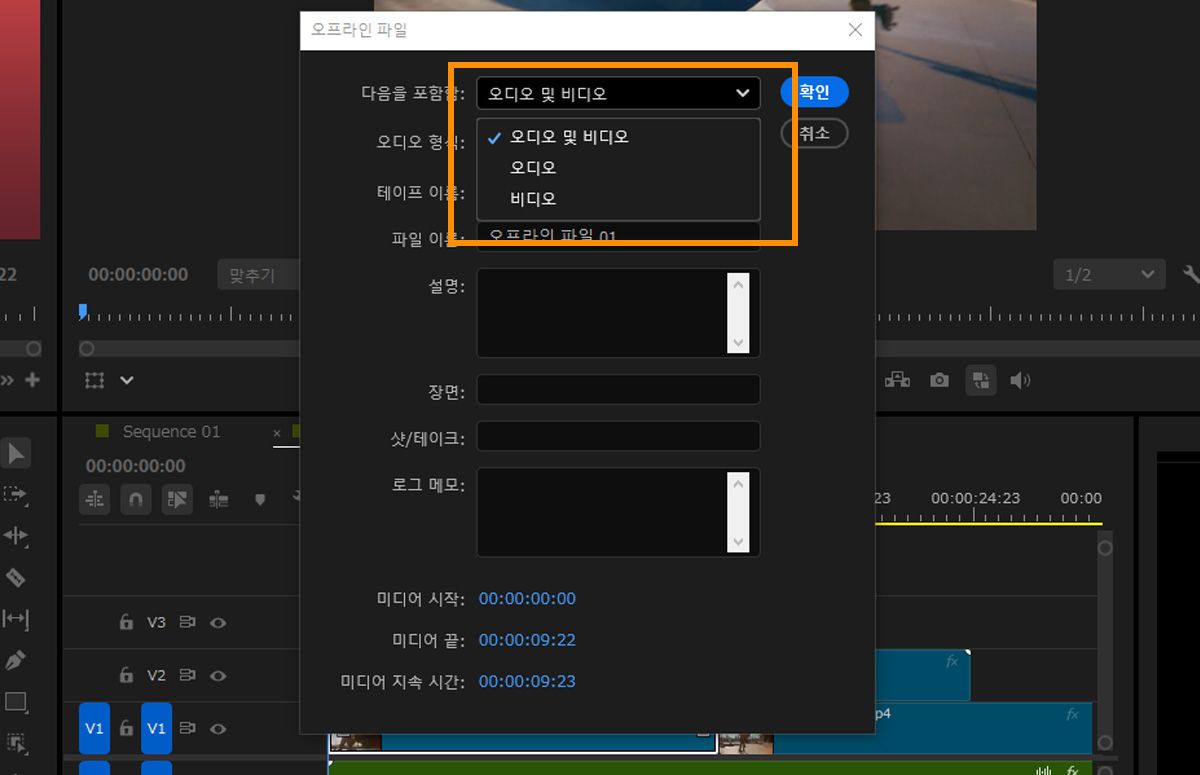1200x775 pixels.
Task: Click the 확인 button
Action: pos(814,92)
